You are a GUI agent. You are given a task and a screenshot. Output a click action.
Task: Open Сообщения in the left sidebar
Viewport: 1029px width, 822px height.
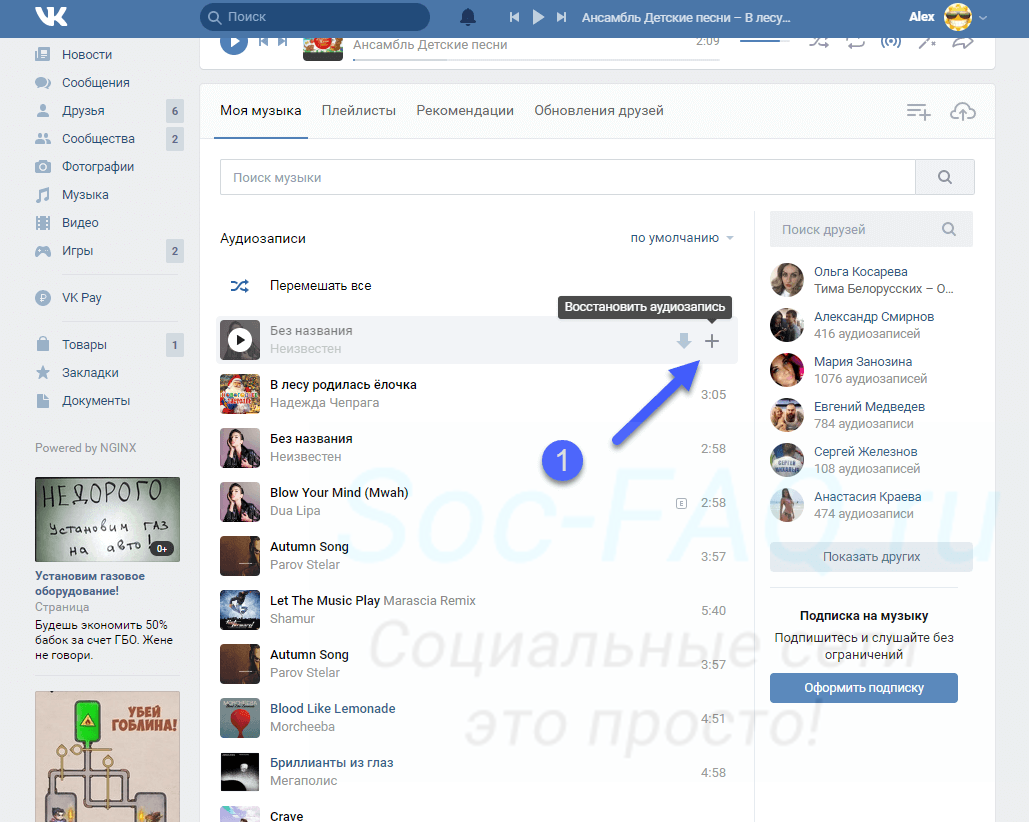(x=95, y=83)
